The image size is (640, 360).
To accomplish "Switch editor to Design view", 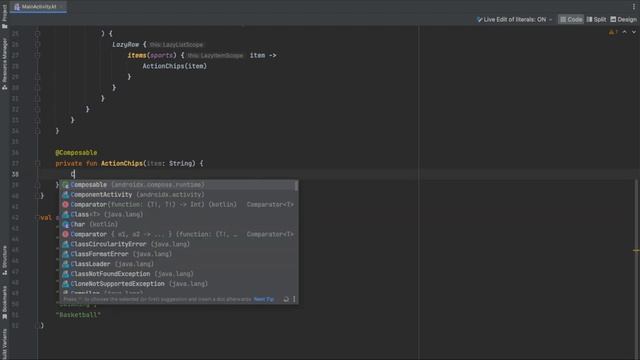I will point(623,19).
